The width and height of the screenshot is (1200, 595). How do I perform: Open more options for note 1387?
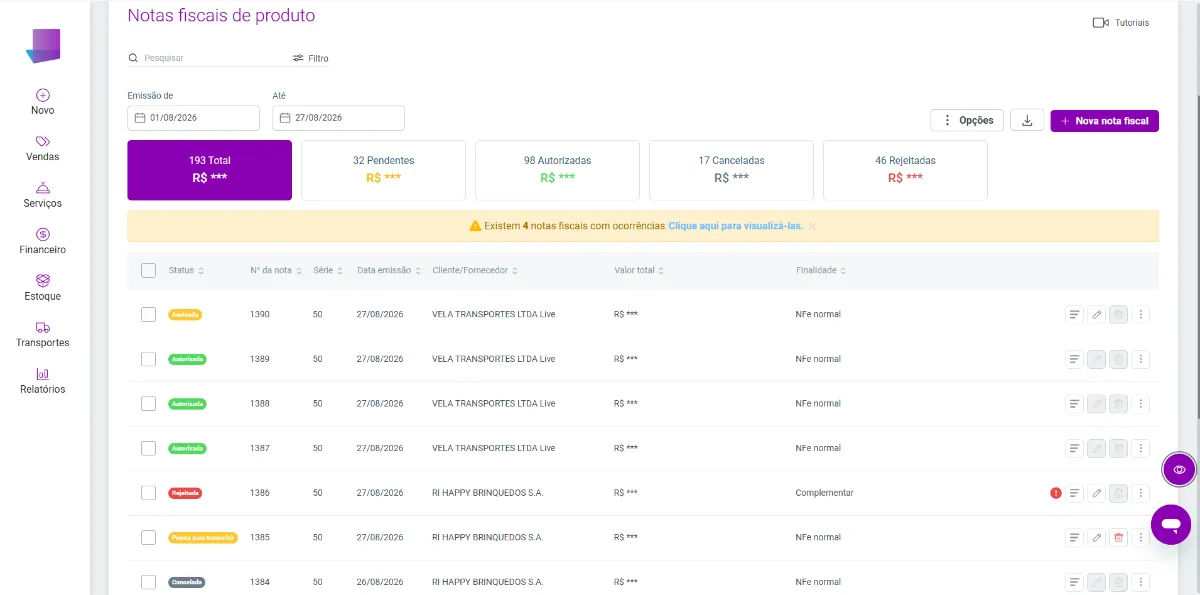[1142, 448]
